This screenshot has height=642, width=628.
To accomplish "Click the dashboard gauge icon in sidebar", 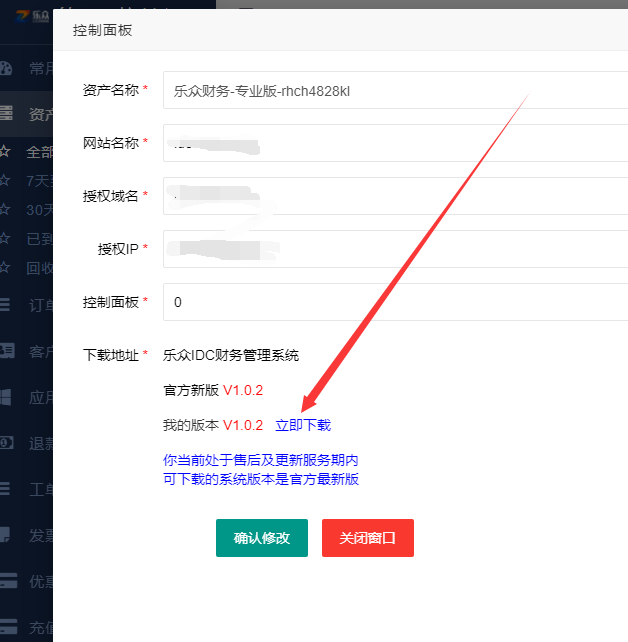I will (x=6, y=68).
